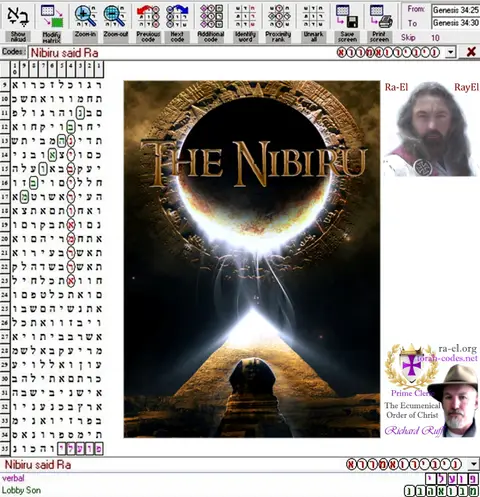
Task: Click the 'Lobby Son' entry
Action: 21,490
